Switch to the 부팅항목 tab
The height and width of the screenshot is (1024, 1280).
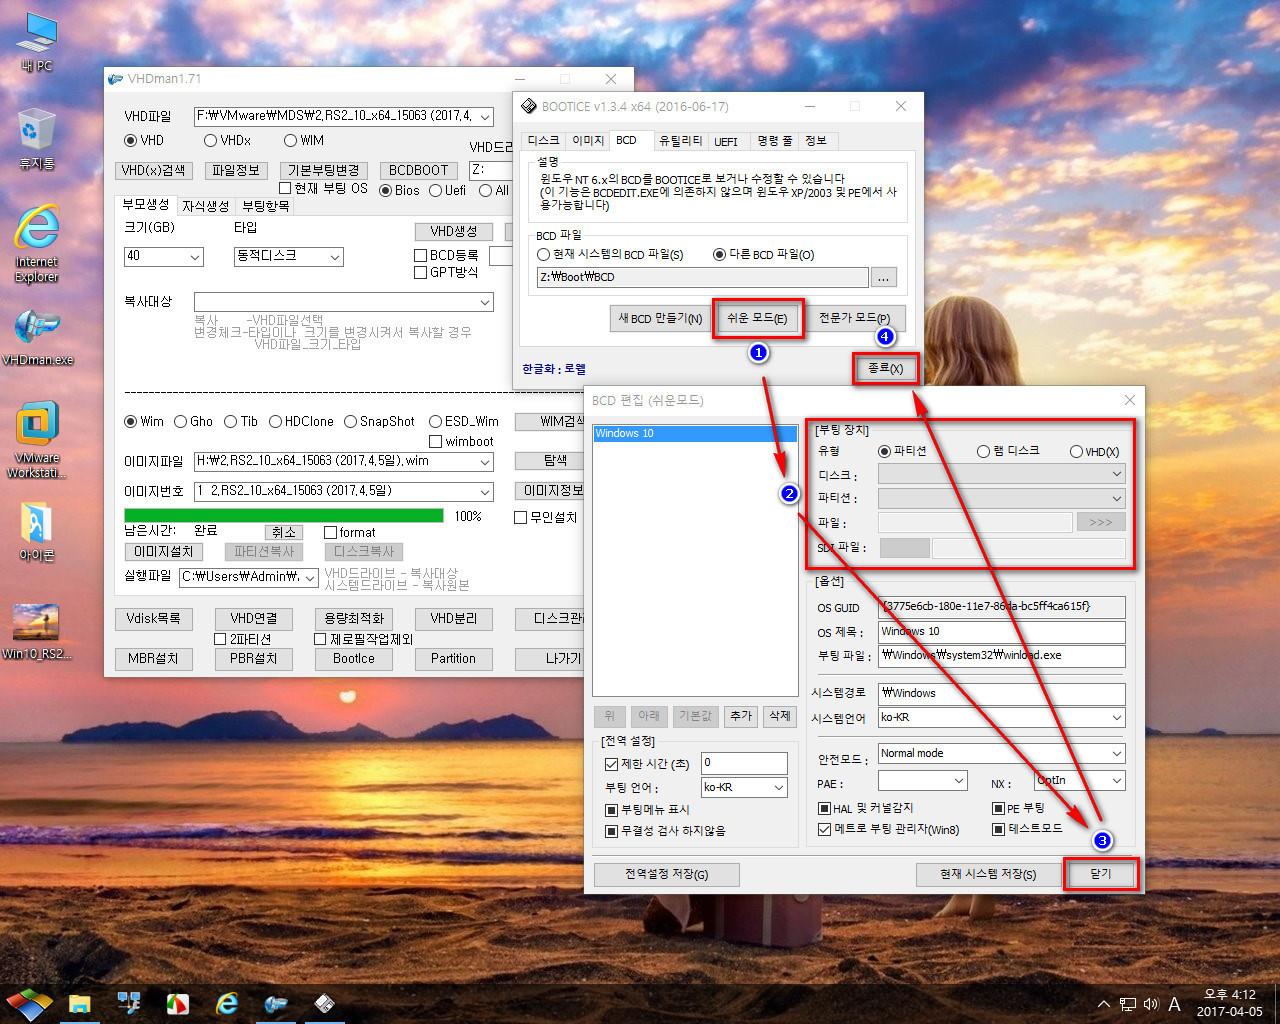266,206
